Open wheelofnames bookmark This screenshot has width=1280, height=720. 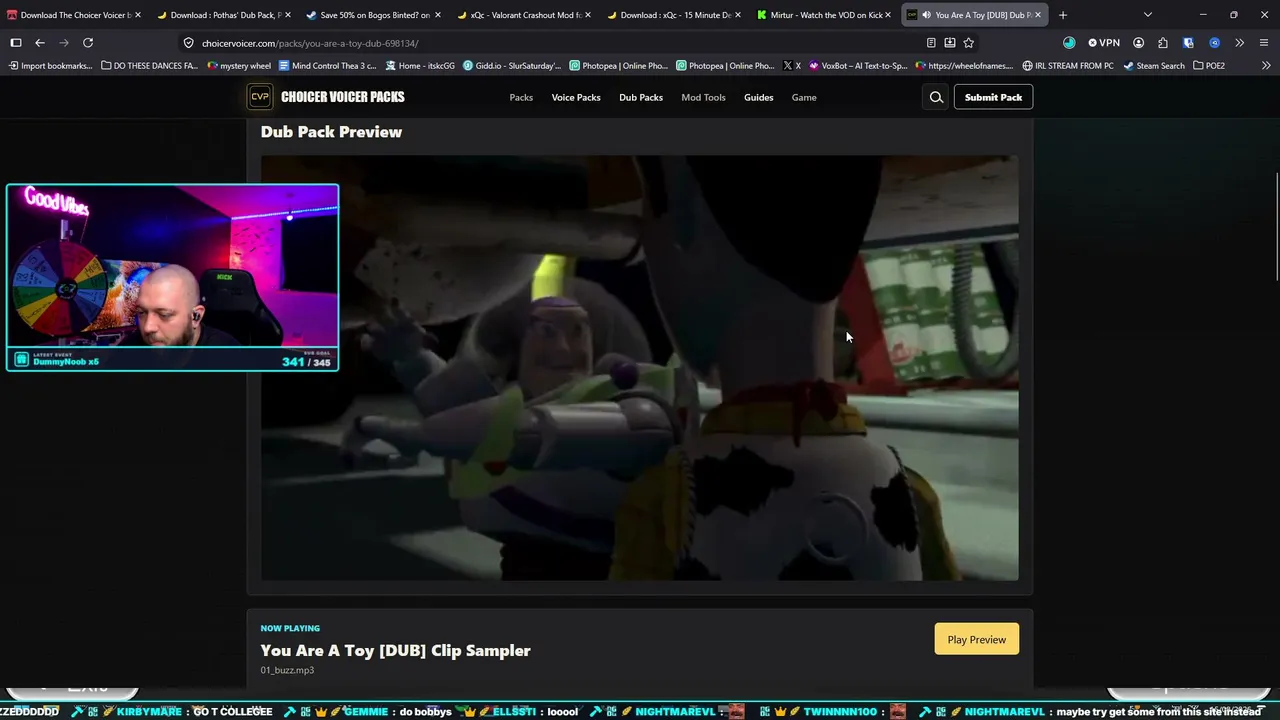pos(964,66)
